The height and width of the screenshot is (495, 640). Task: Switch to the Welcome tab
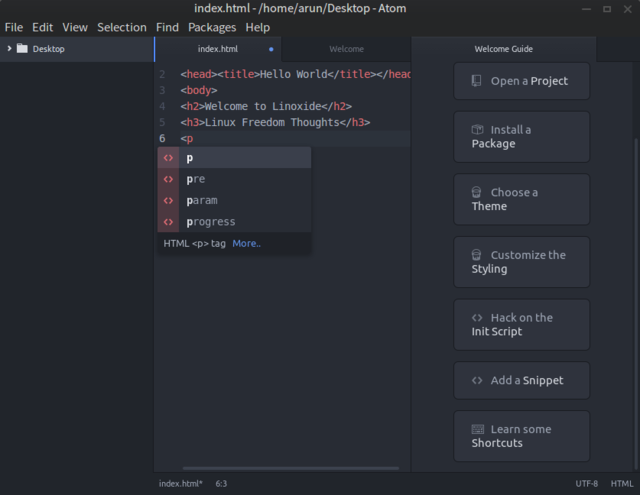click(x=346, y=49)
